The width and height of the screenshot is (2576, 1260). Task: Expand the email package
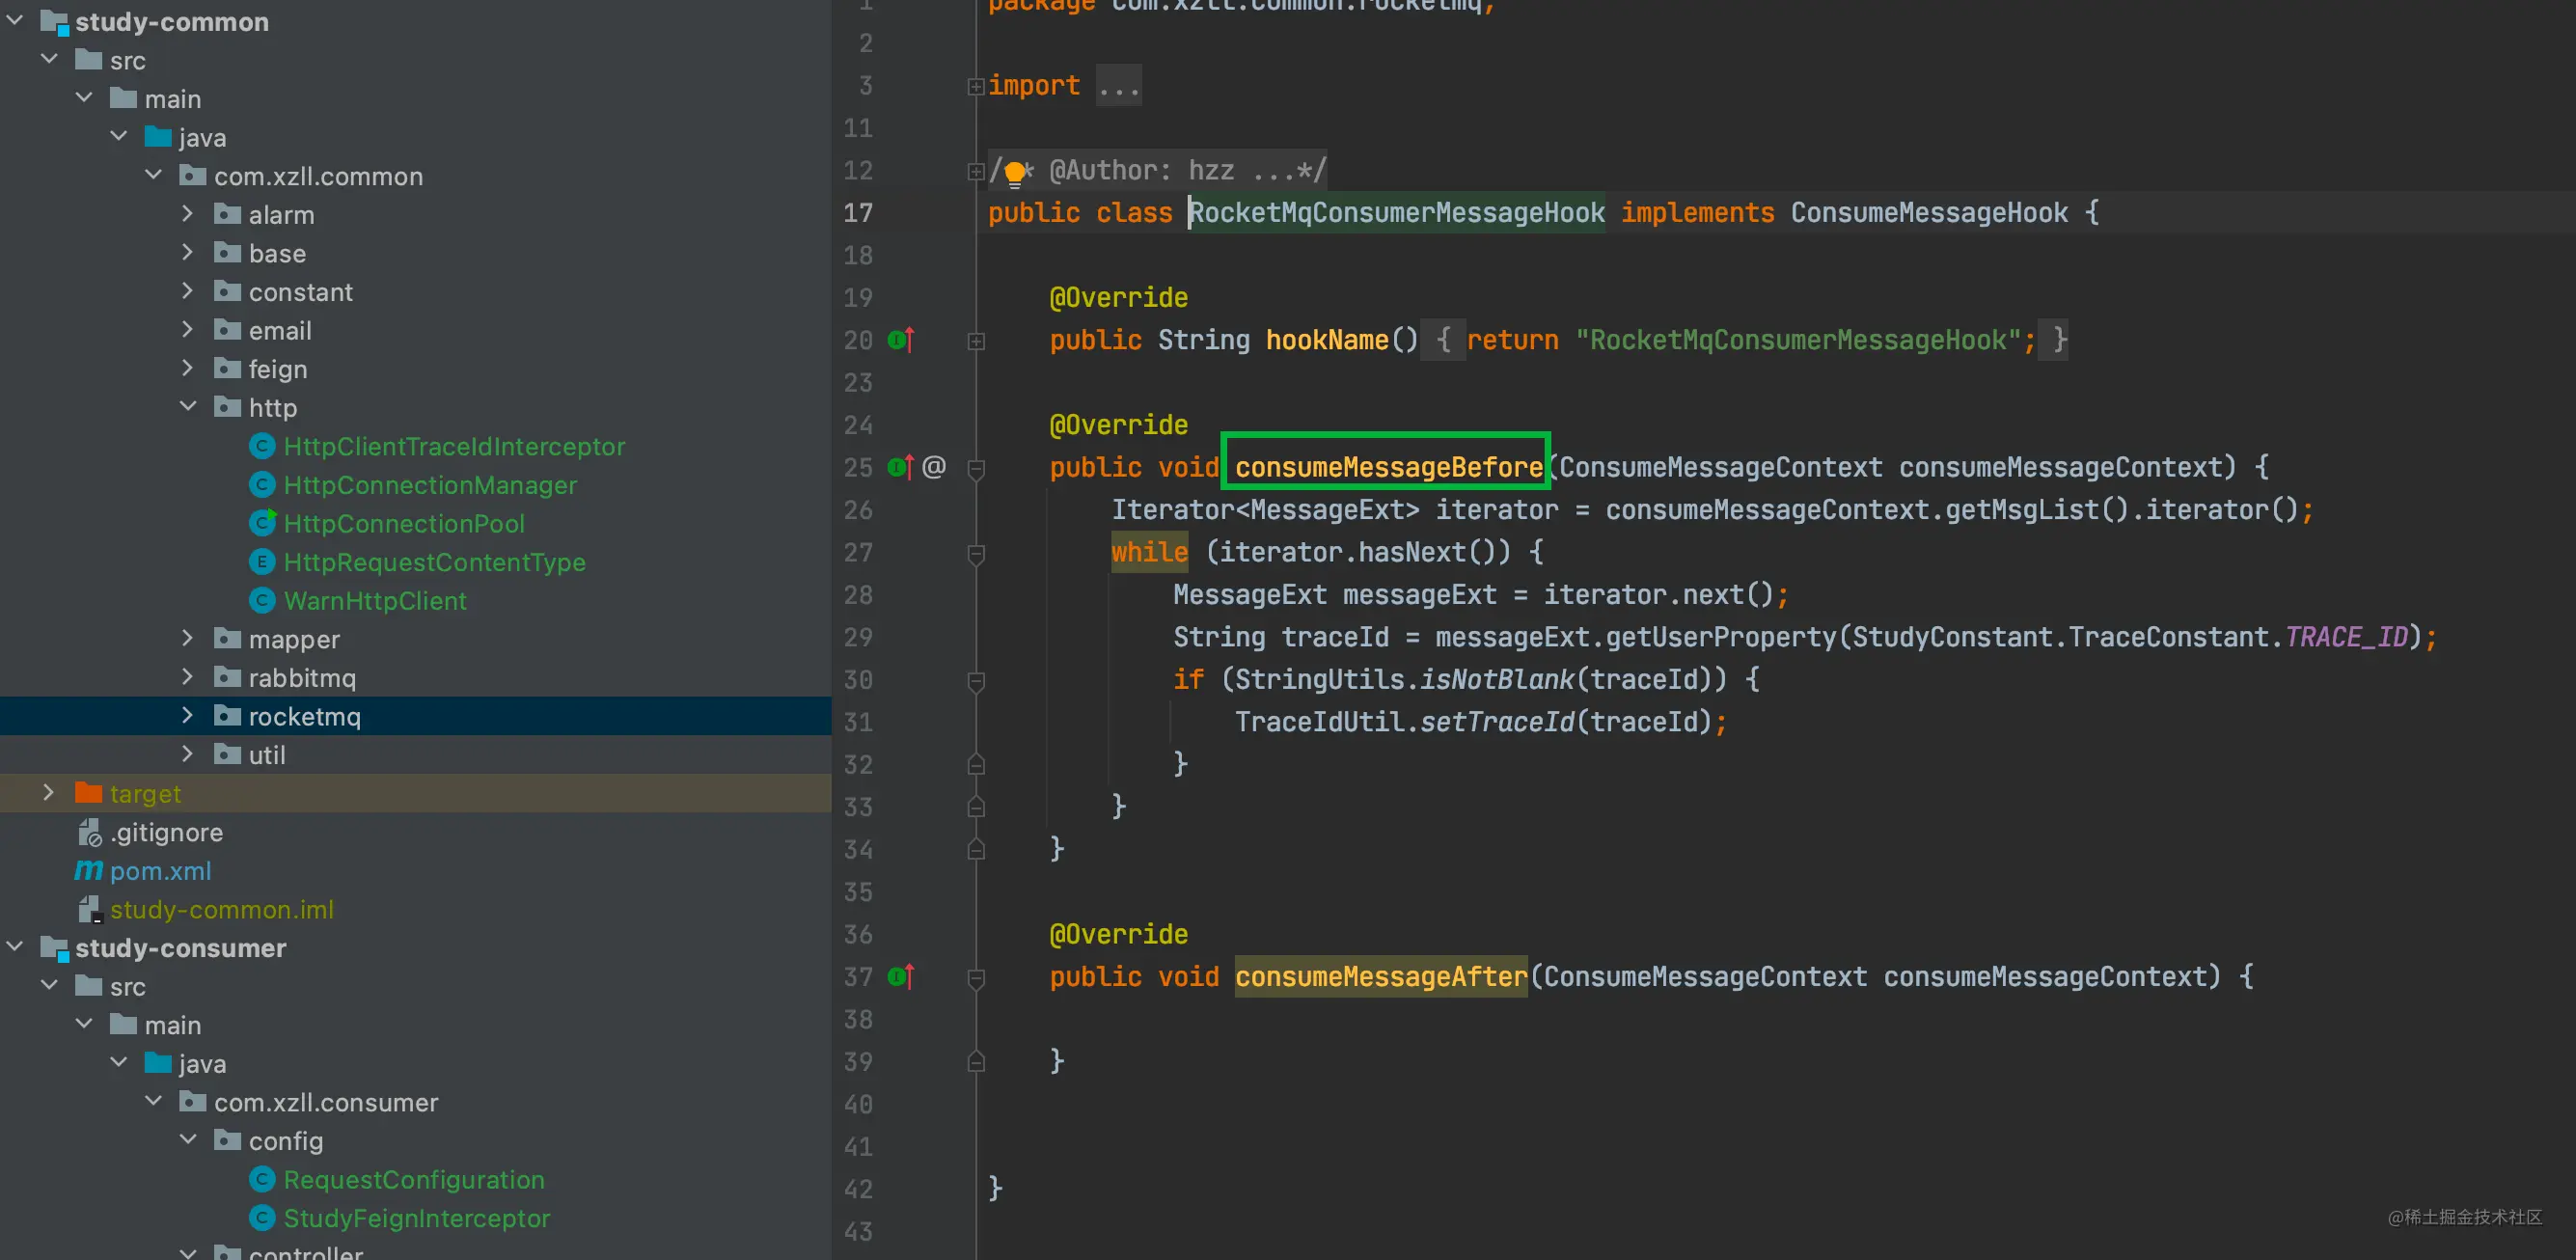pos(187,329)
